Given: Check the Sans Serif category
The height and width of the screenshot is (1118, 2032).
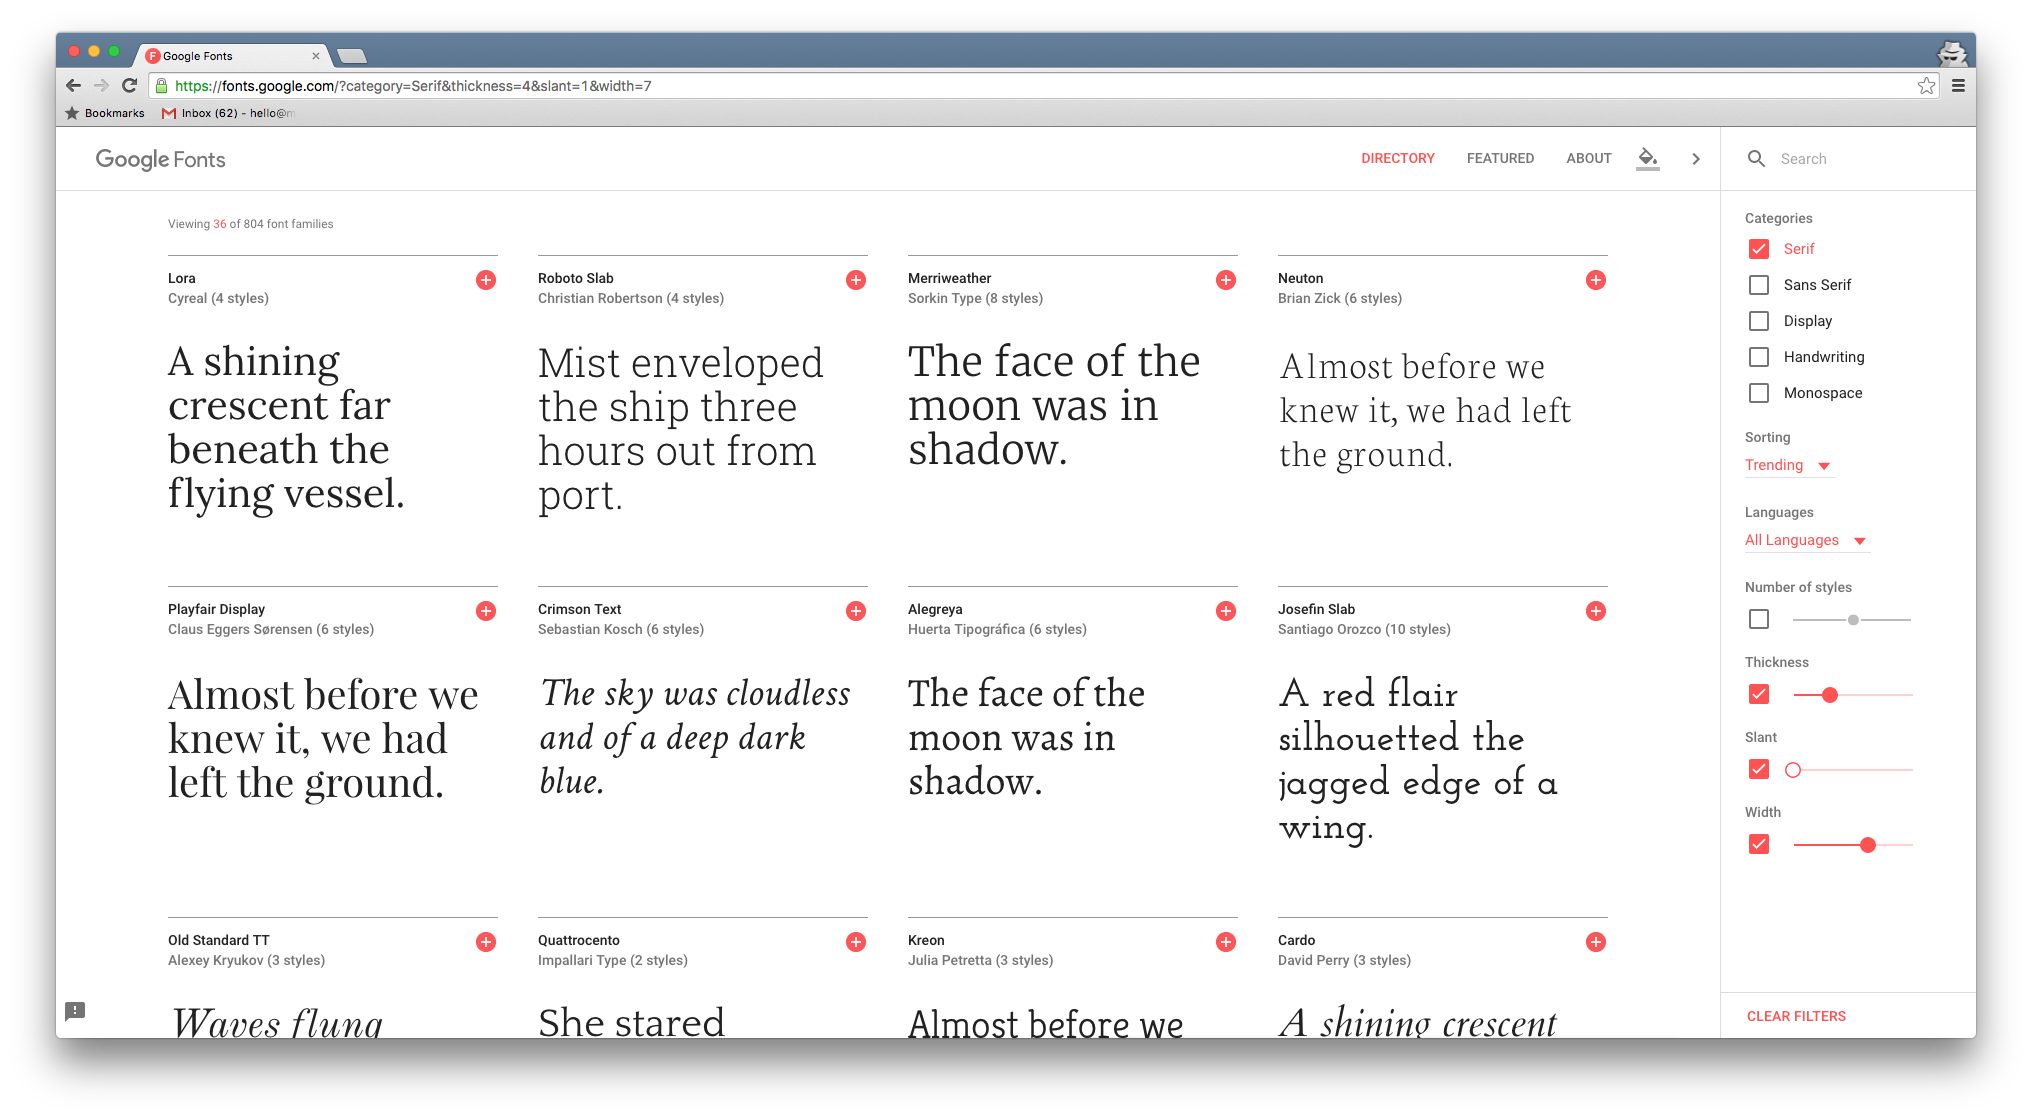Looking at the screenshot, I should (x=1759, y=285).
